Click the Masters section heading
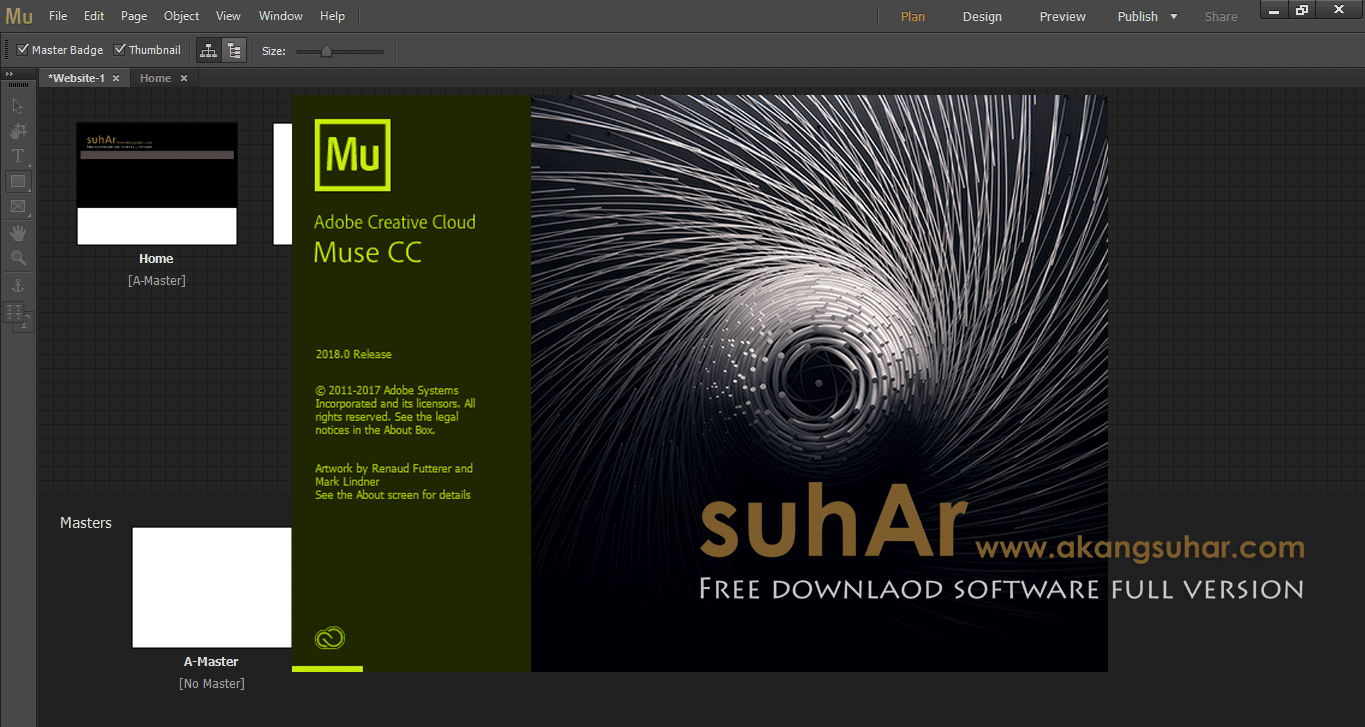 click(86, 523)
